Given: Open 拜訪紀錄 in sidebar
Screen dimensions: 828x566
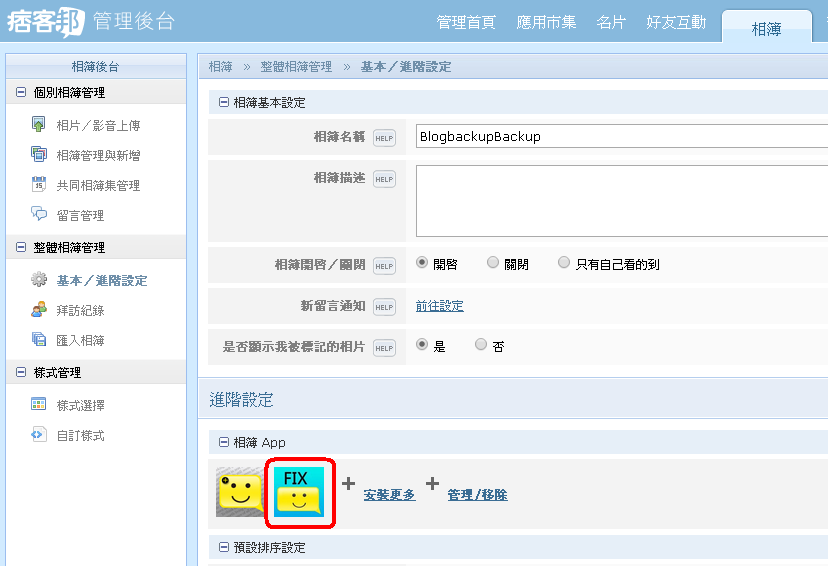Looking at the screenshot, I should tap(80, 310).
